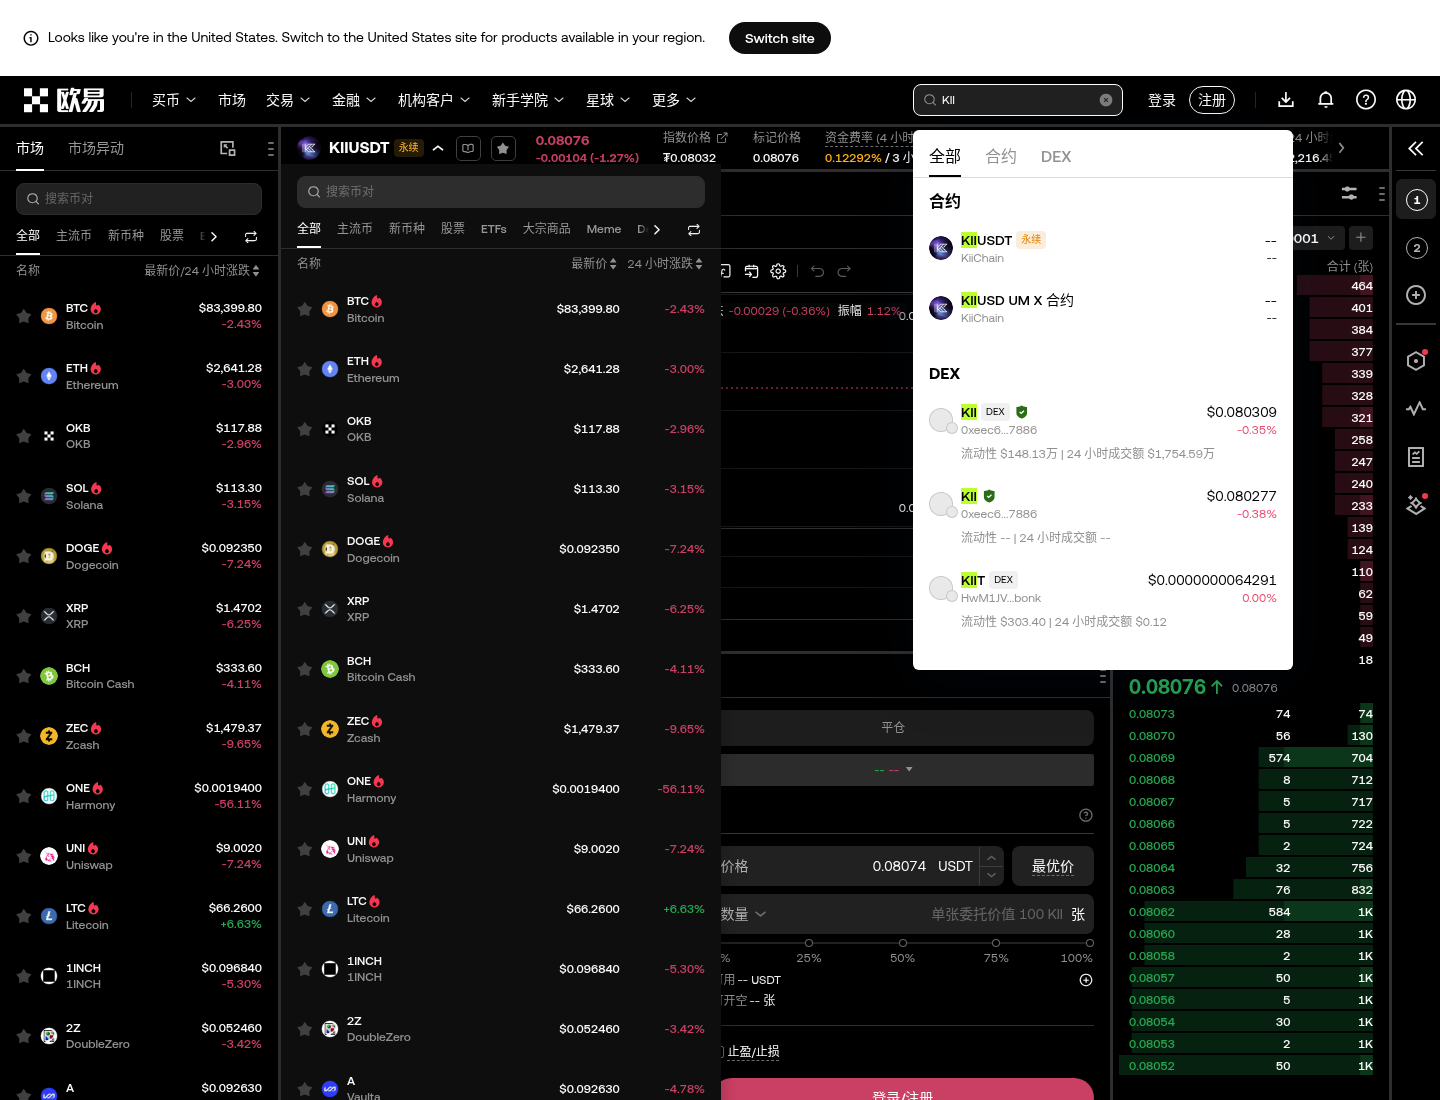1440x1100 pixels.
Task: Toggle favorite star for ETH in left market list
Action: [x=23, y=376]
